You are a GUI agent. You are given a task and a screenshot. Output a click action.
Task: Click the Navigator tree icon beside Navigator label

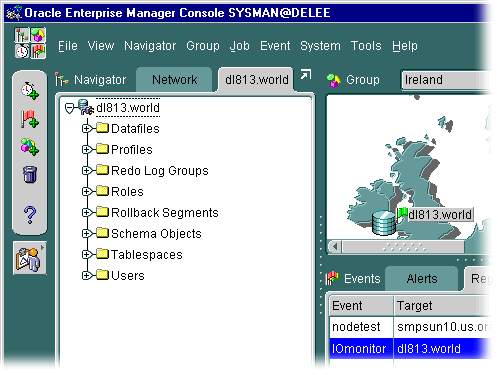62,79
